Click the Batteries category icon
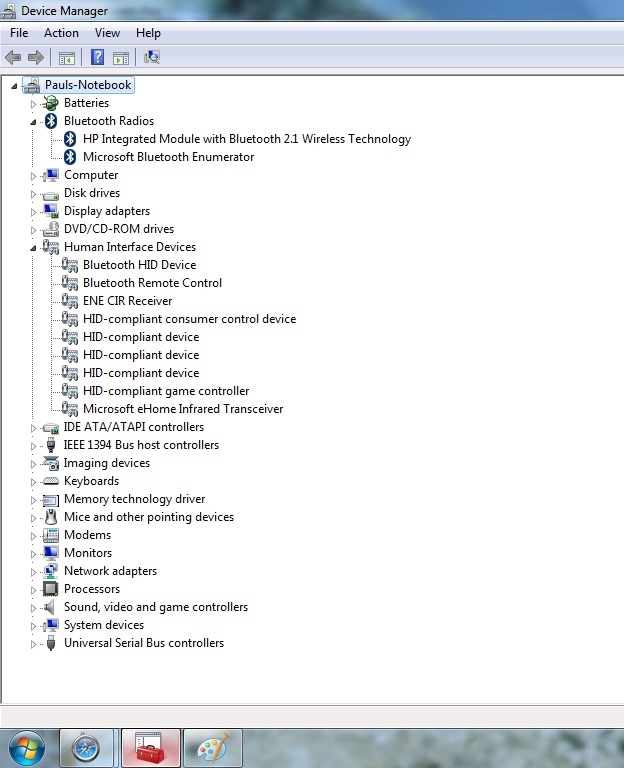The image size is (624, 768). [50, 103]
